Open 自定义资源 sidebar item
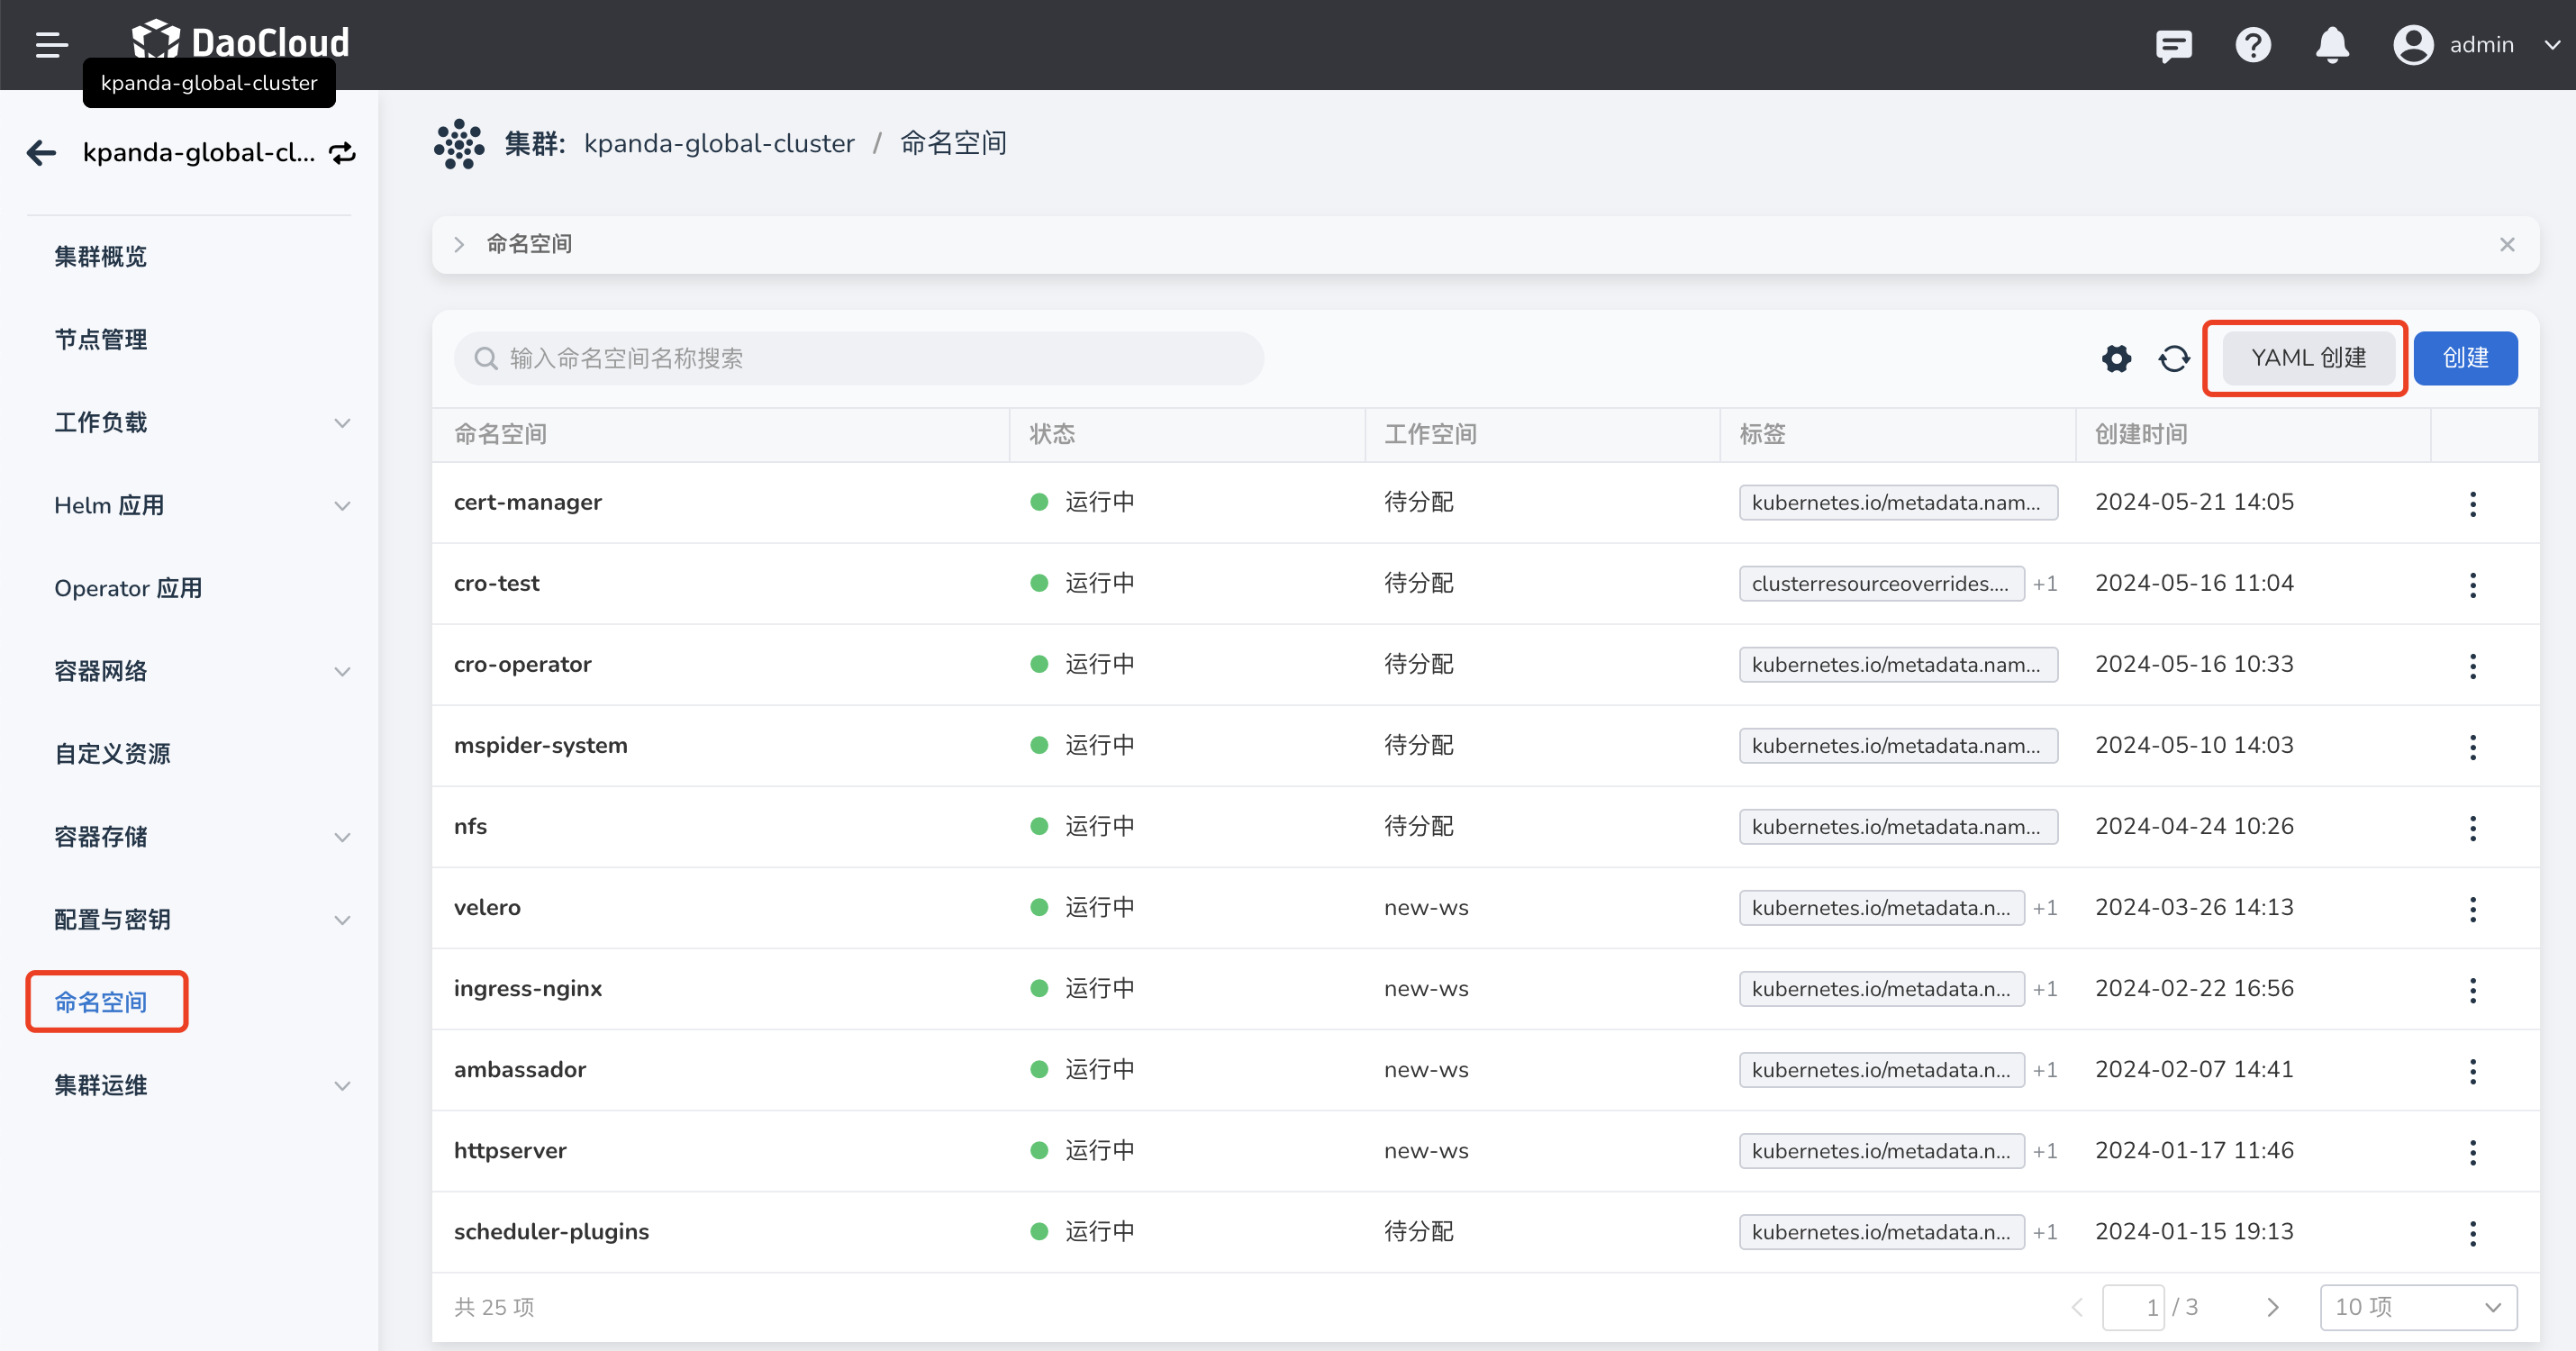The image size is (2576, 1351). tap(112, 753)
